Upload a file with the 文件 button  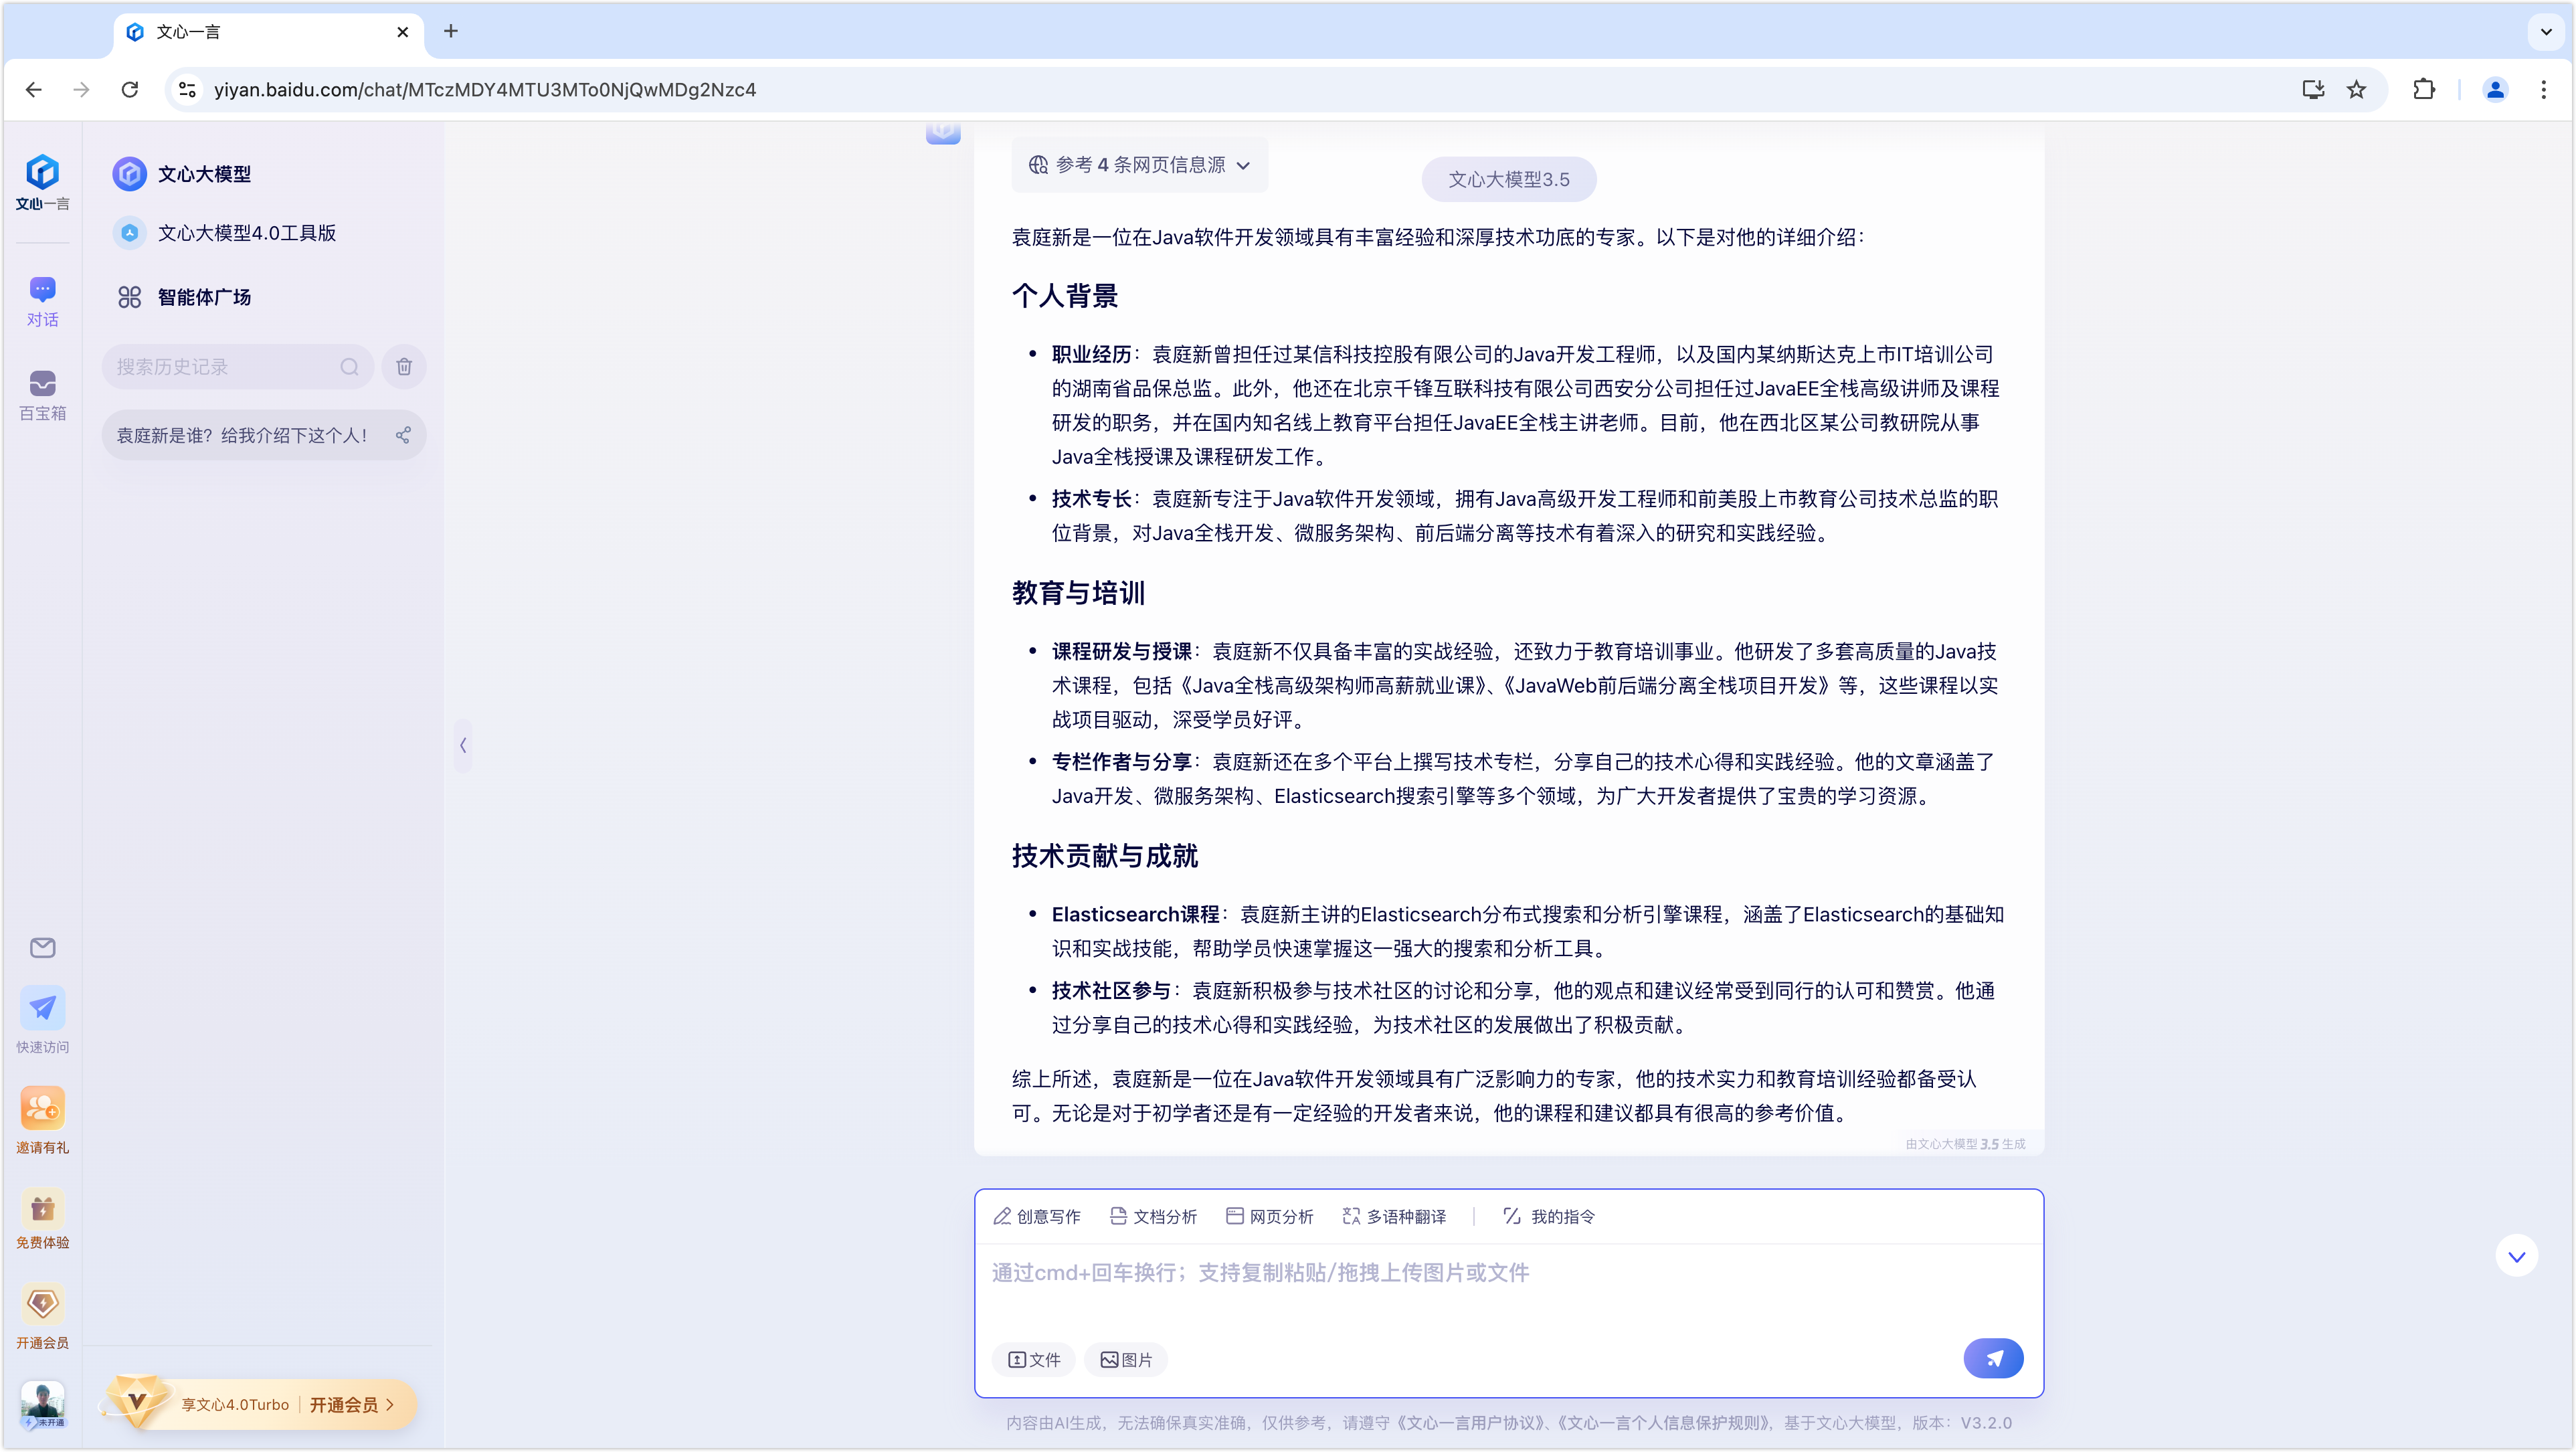tap(1033, 1359)
